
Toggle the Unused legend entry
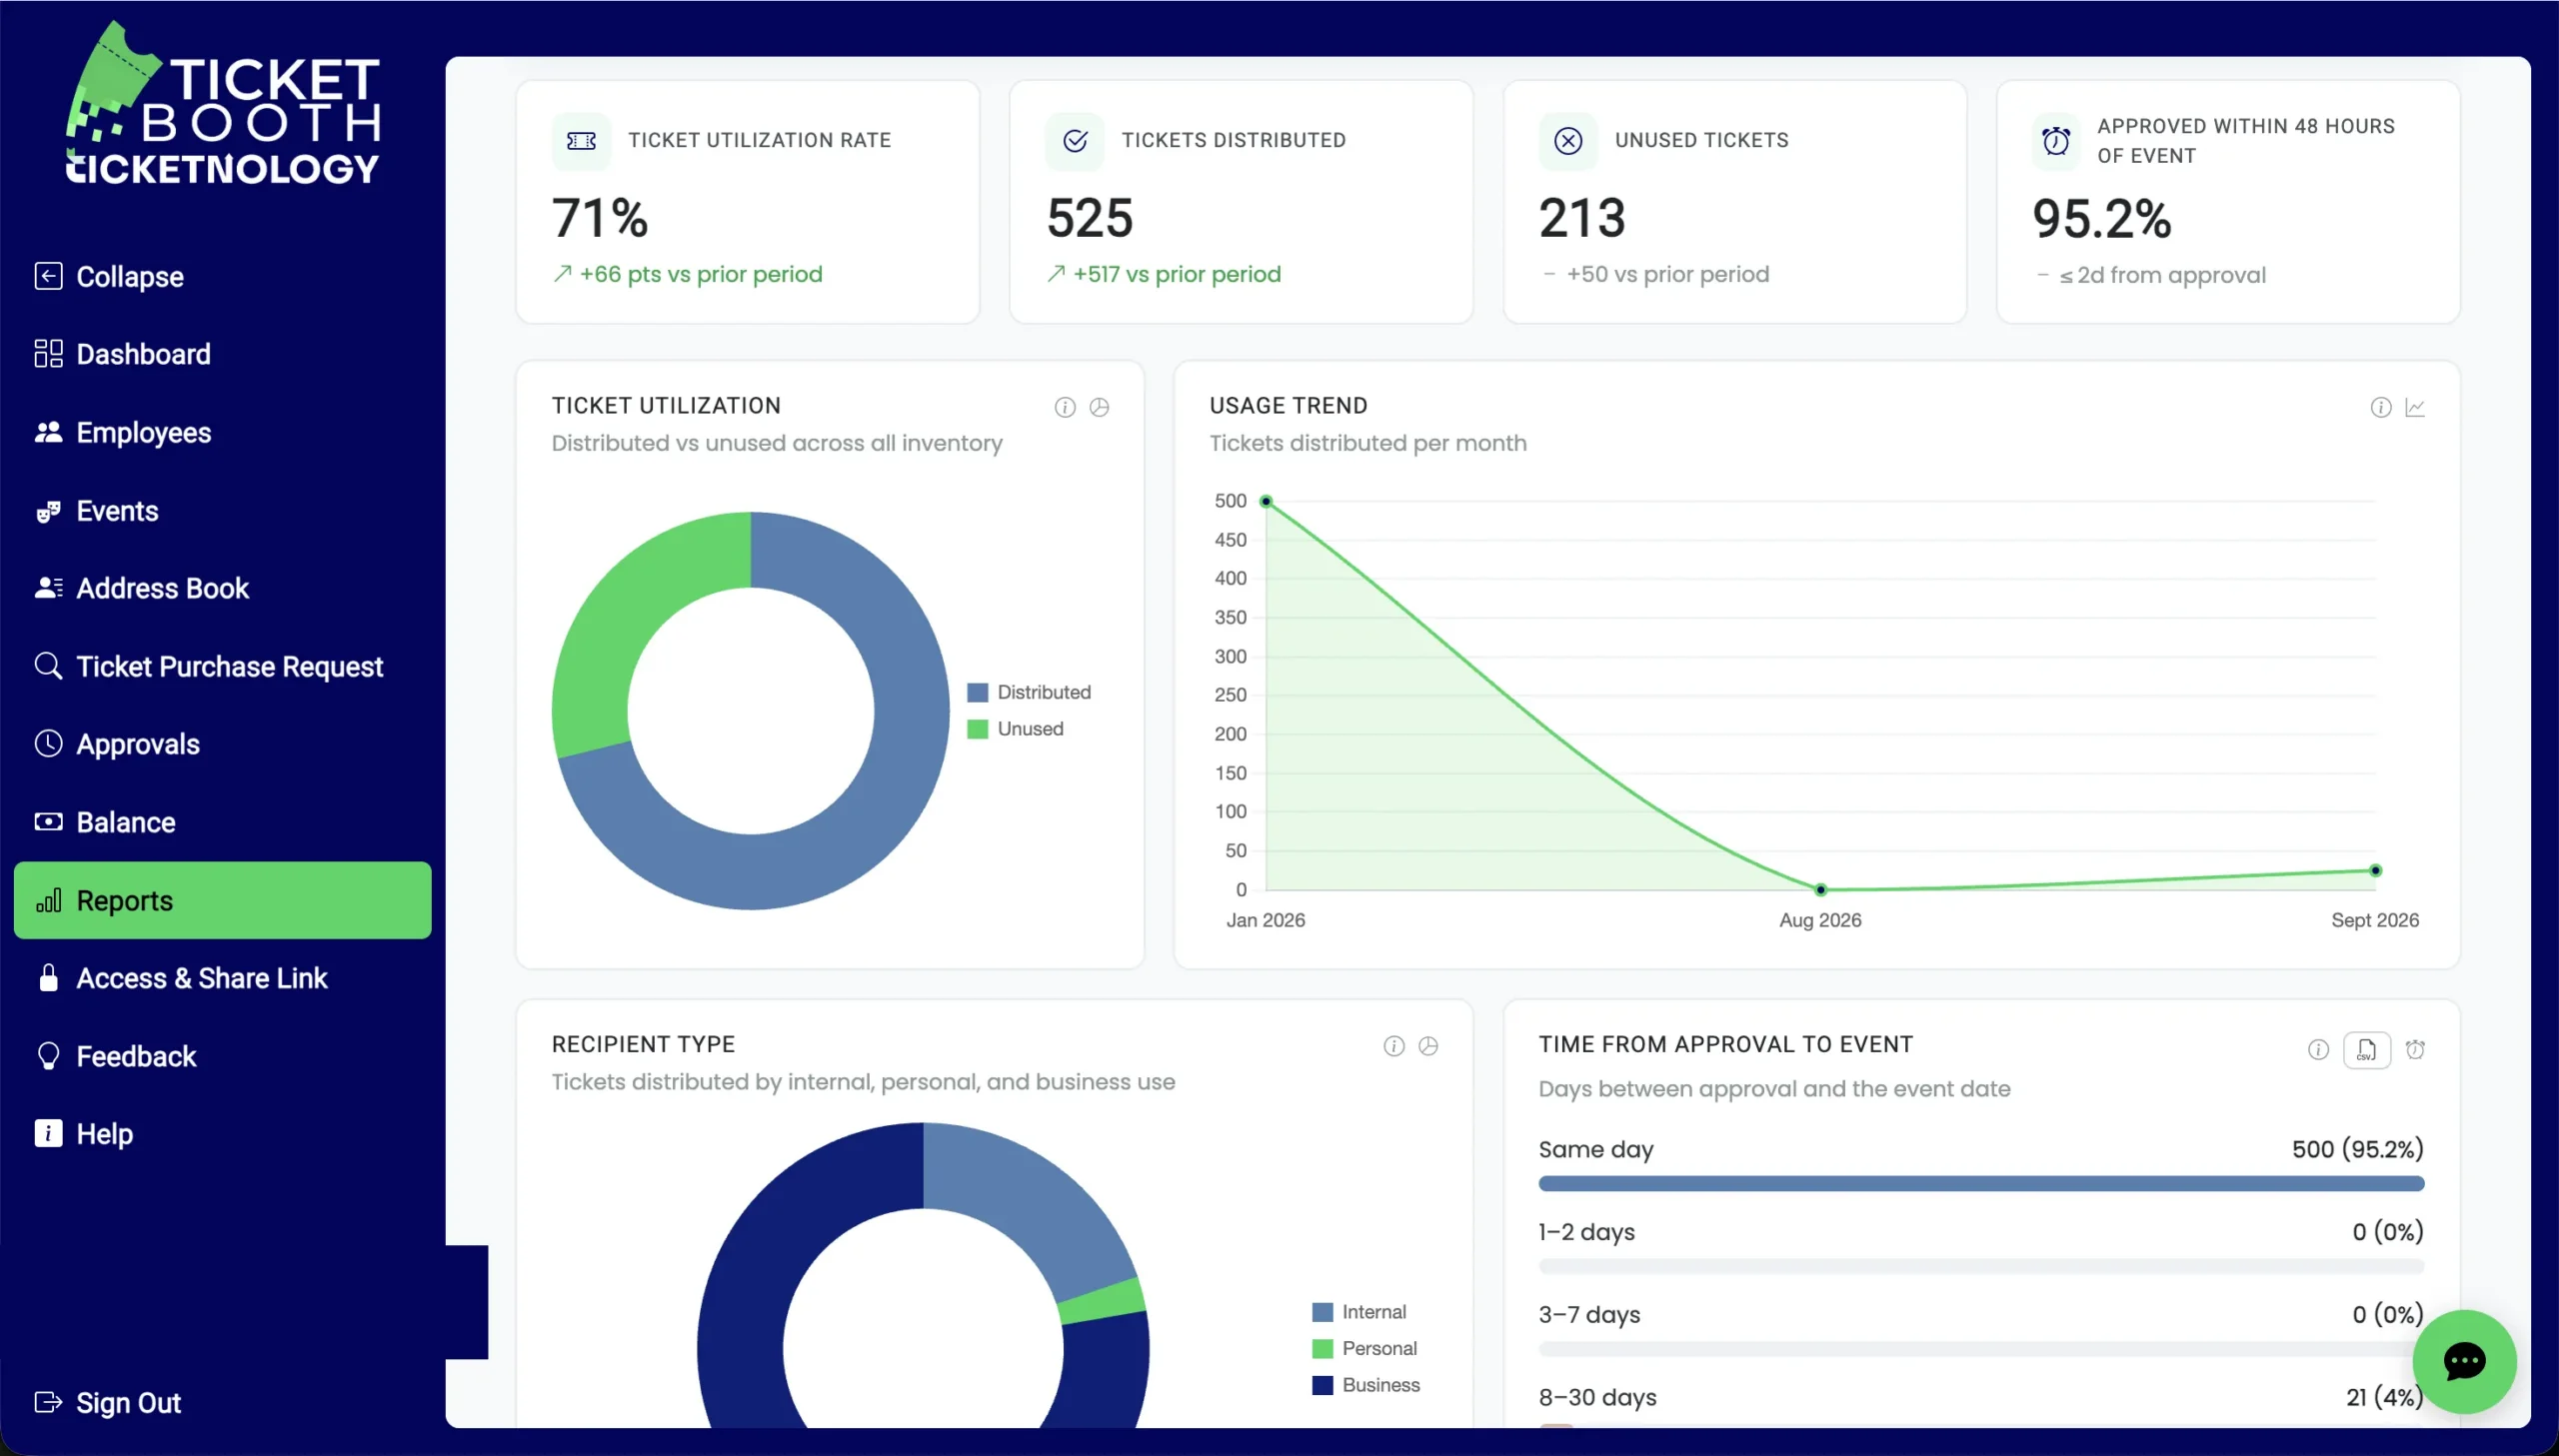(1015, 729)
